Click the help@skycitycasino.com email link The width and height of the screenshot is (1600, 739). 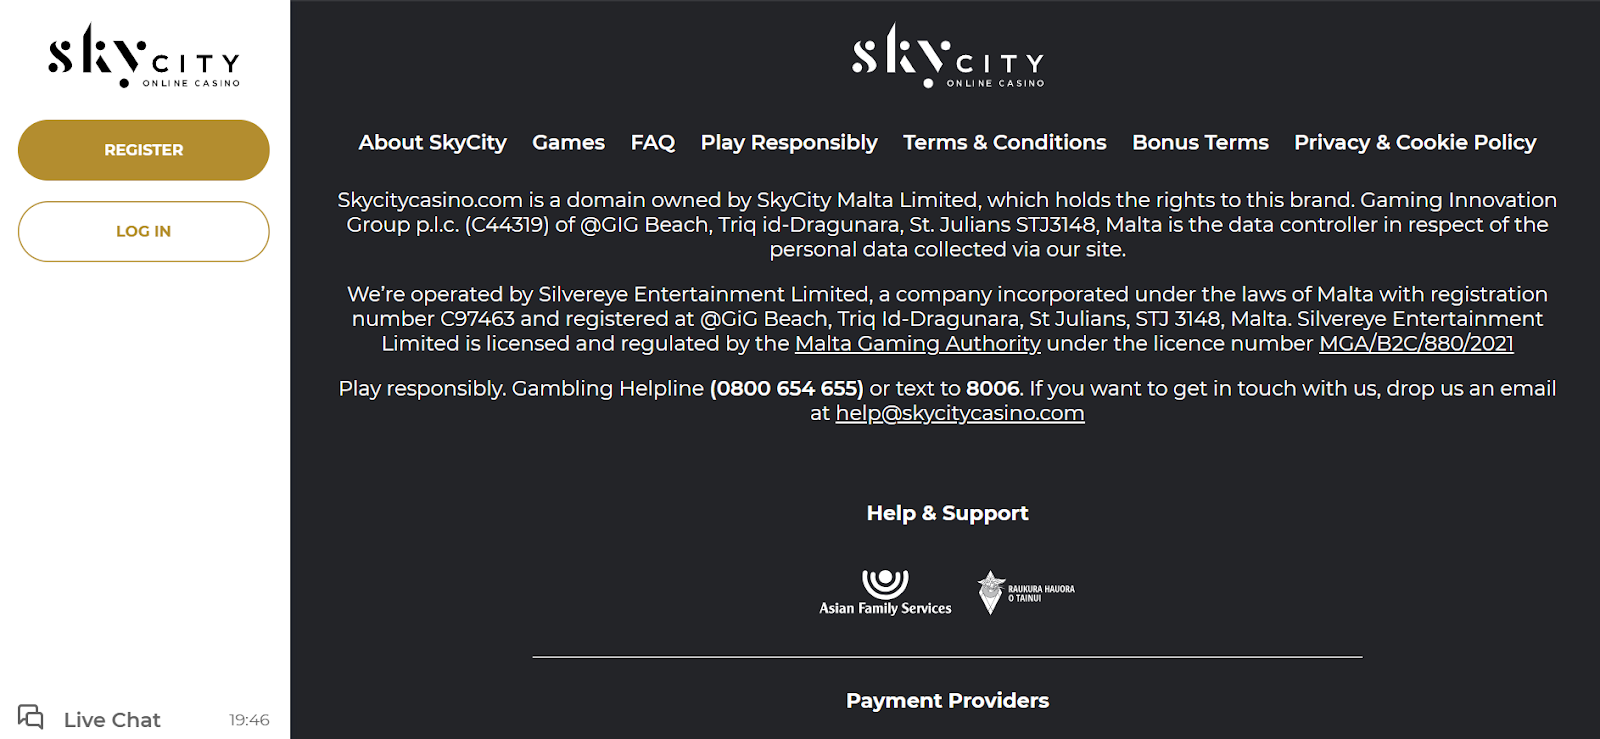point(959,413)
